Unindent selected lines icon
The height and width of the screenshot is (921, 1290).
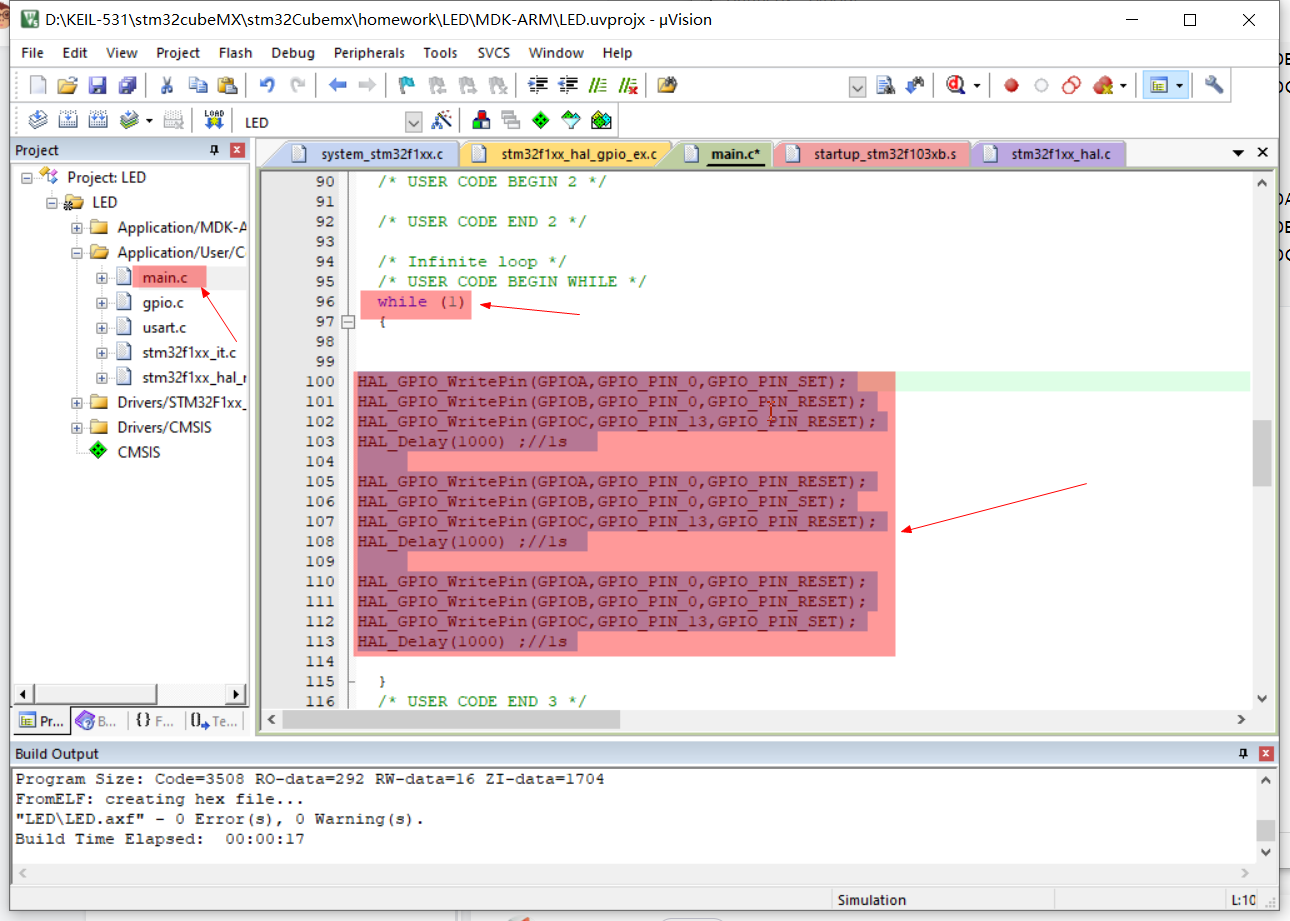568,85
